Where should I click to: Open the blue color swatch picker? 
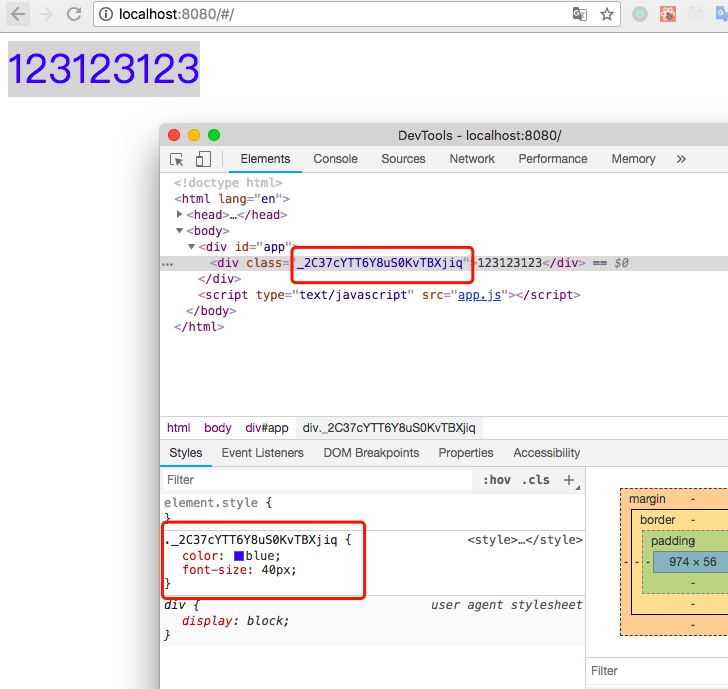coord(239,556)
